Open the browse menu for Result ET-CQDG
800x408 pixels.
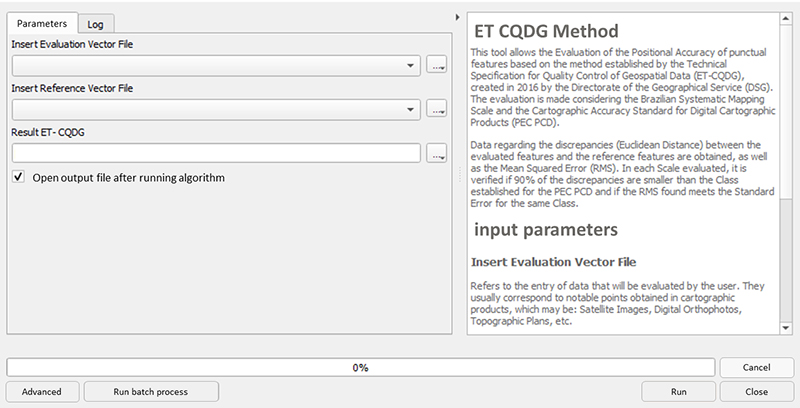436,153
